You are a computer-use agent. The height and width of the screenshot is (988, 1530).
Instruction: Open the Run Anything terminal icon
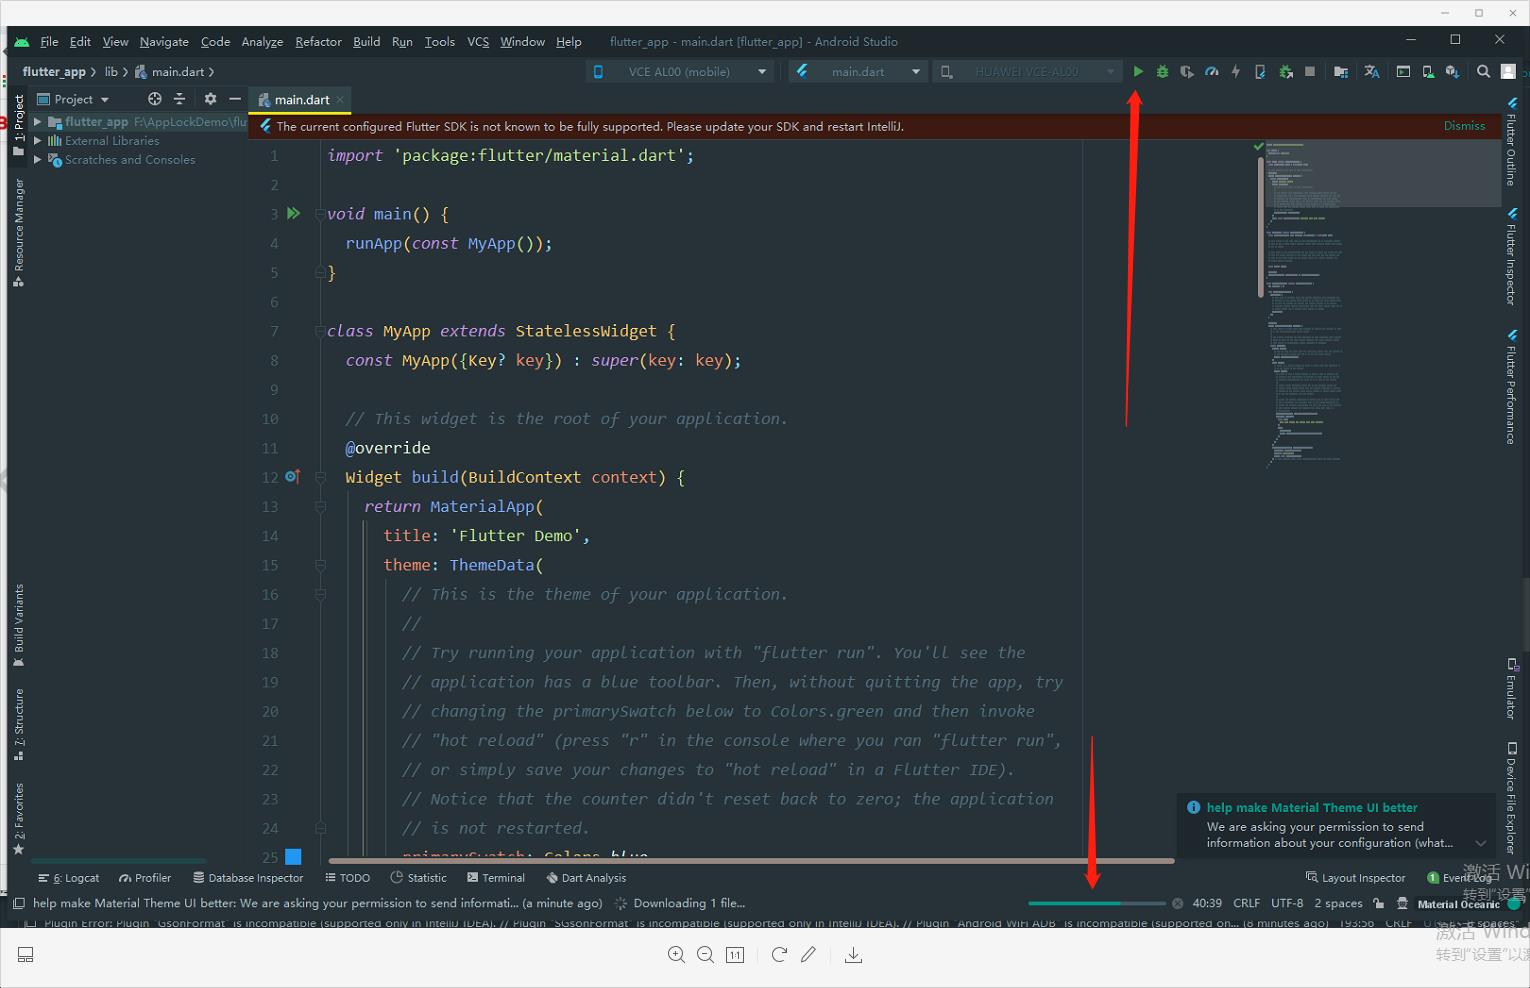click(x=1403, y=72)
